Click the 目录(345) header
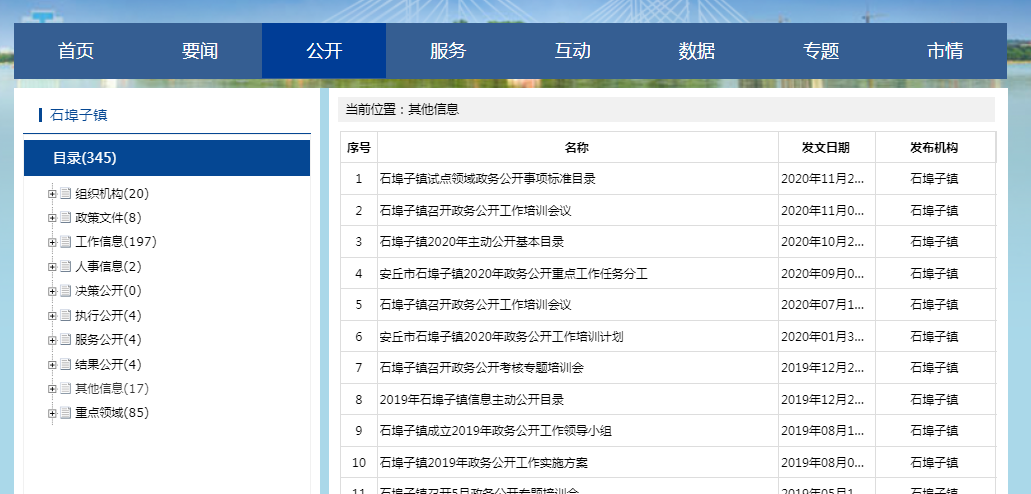 [167, 158]
